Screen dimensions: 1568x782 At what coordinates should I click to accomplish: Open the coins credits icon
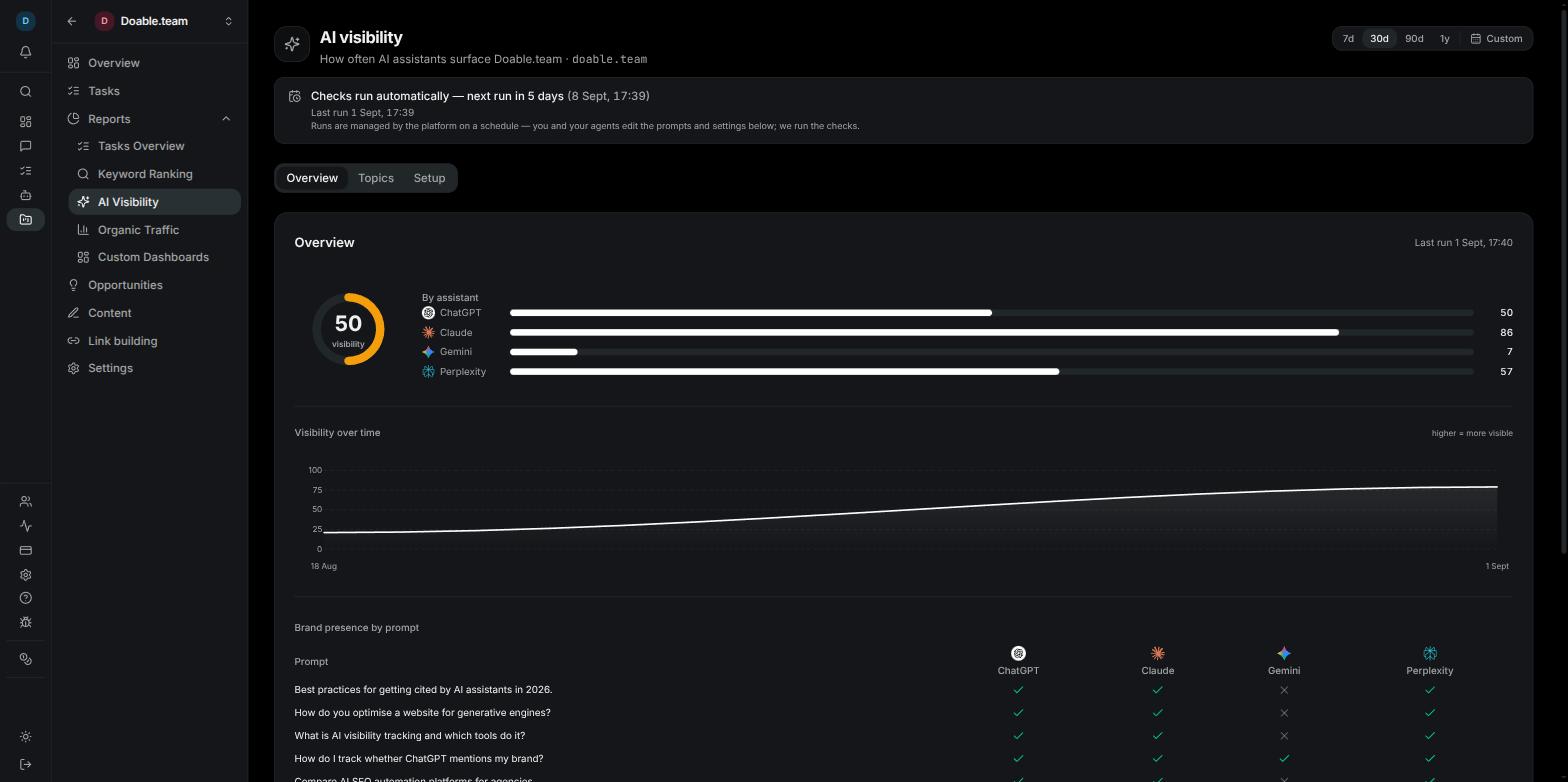(x=26, y=659)
